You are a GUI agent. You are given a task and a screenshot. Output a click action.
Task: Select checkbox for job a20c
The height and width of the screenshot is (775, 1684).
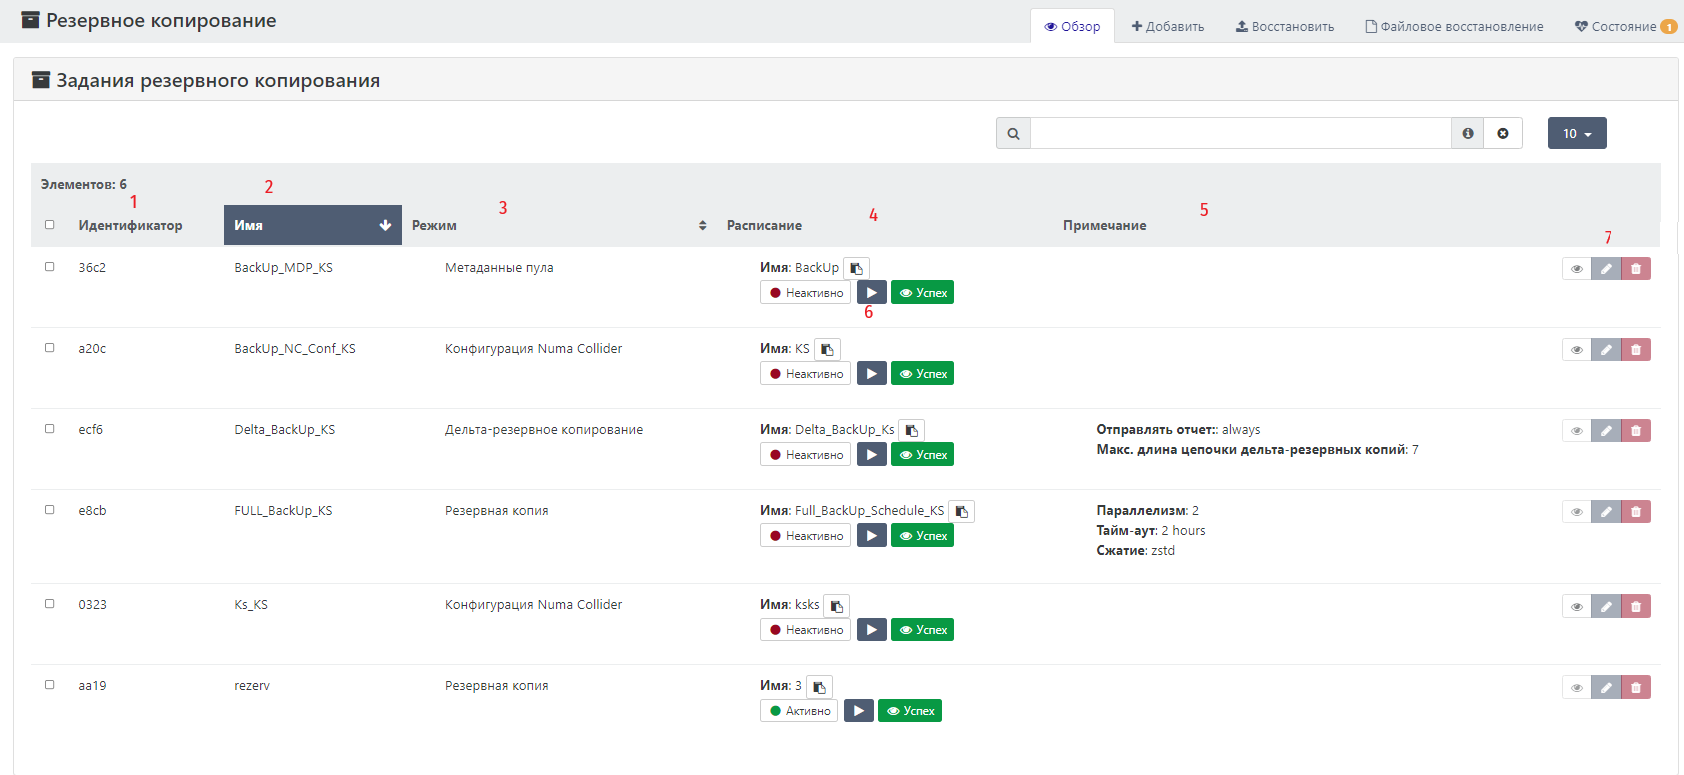tap(49, 347)
